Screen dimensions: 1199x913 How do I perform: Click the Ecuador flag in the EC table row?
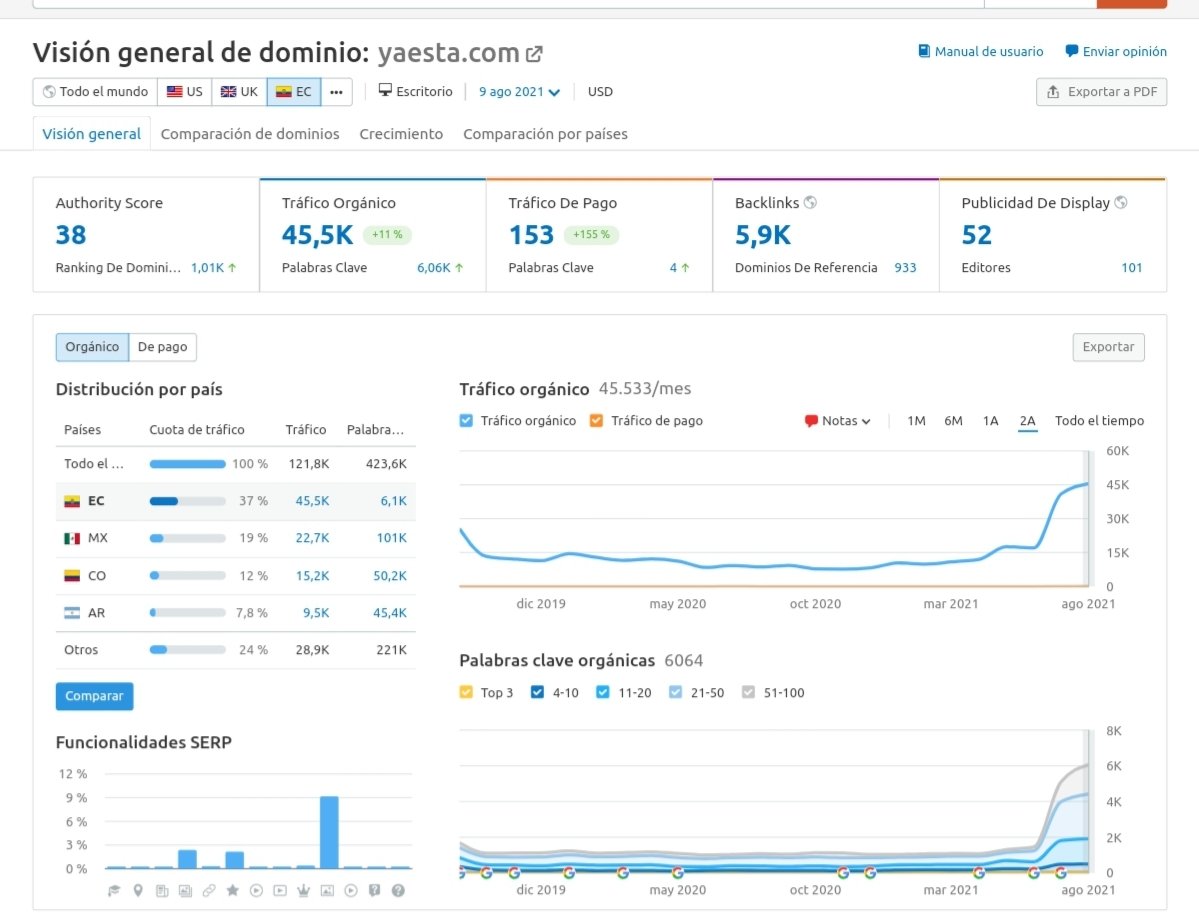pos(72,502)
